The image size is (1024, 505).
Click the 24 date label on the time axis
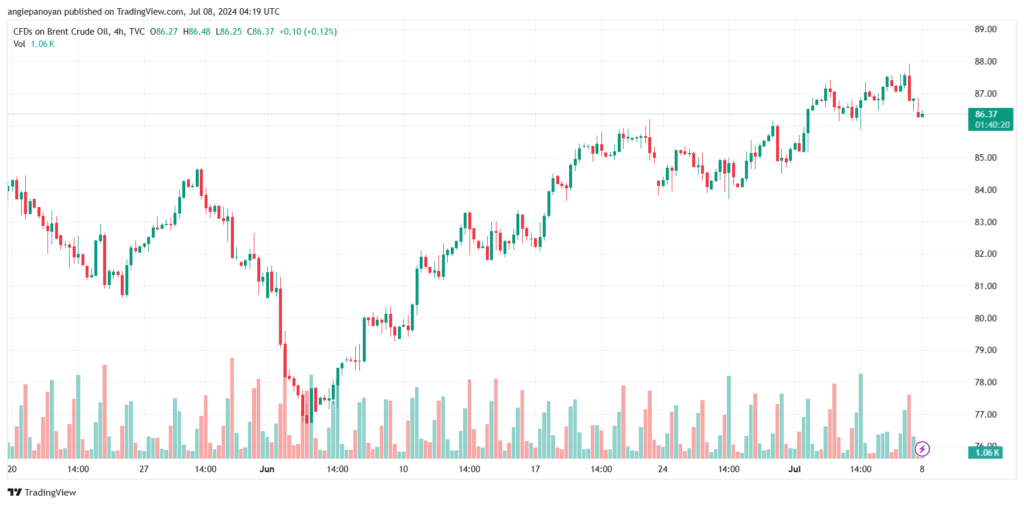pyautogui.click(x=663, y=469)
